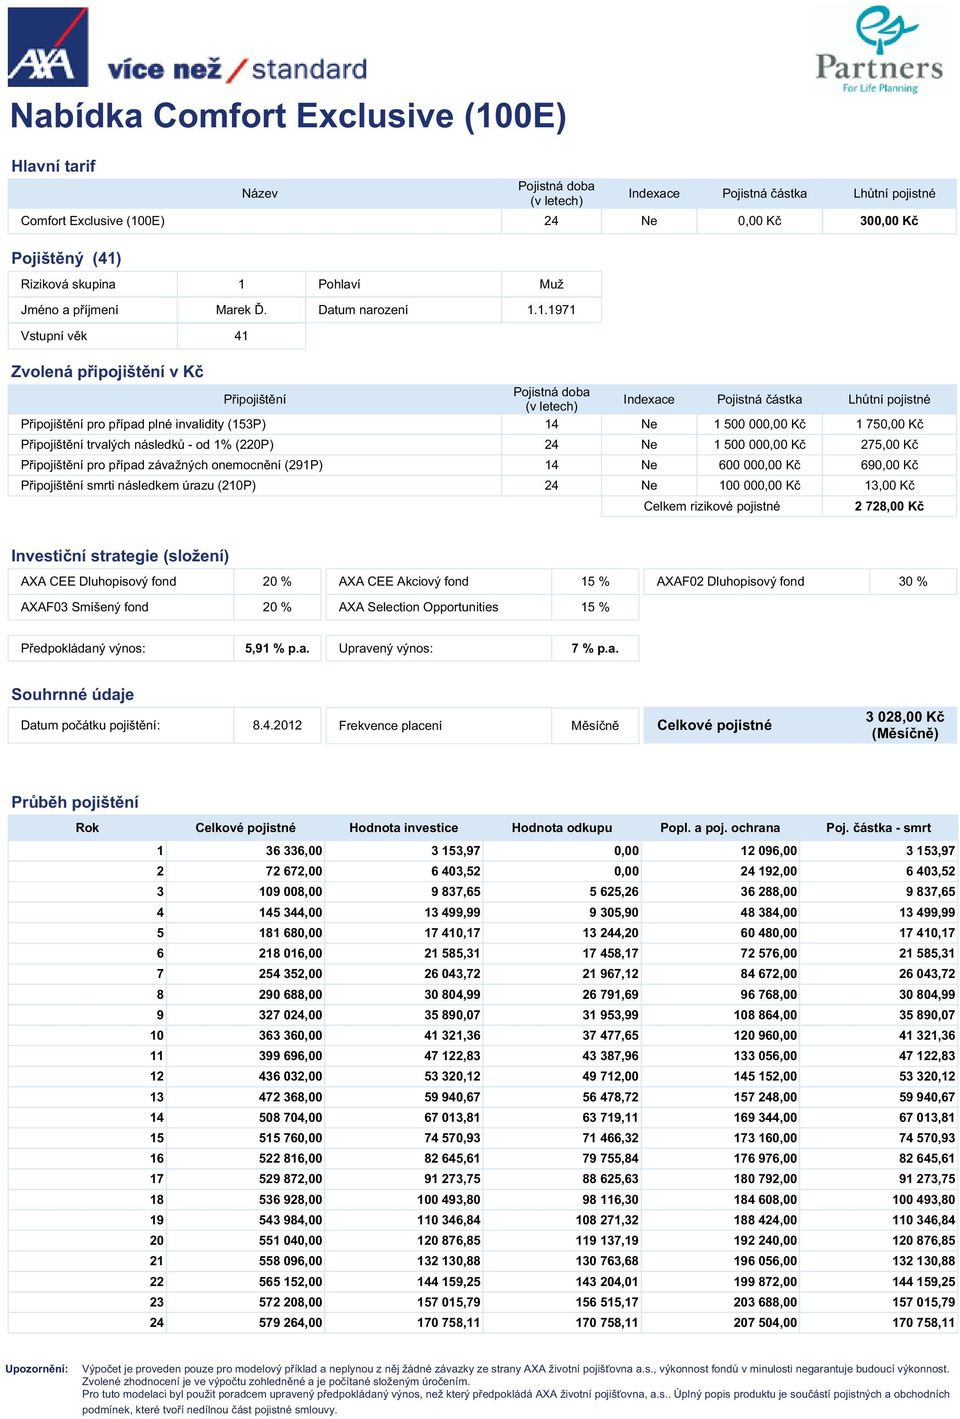
Task: Click 'Investiční strategie (složení)' heading
Action: [x=120, y=556]
